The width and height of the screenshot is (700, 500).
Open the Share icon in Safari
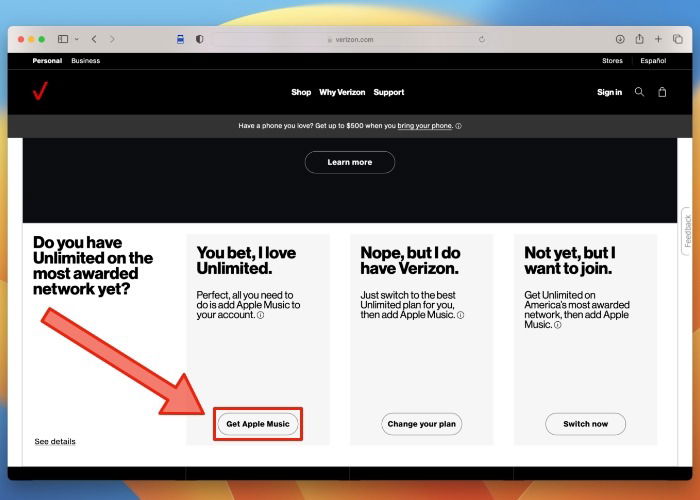point(639,39)
